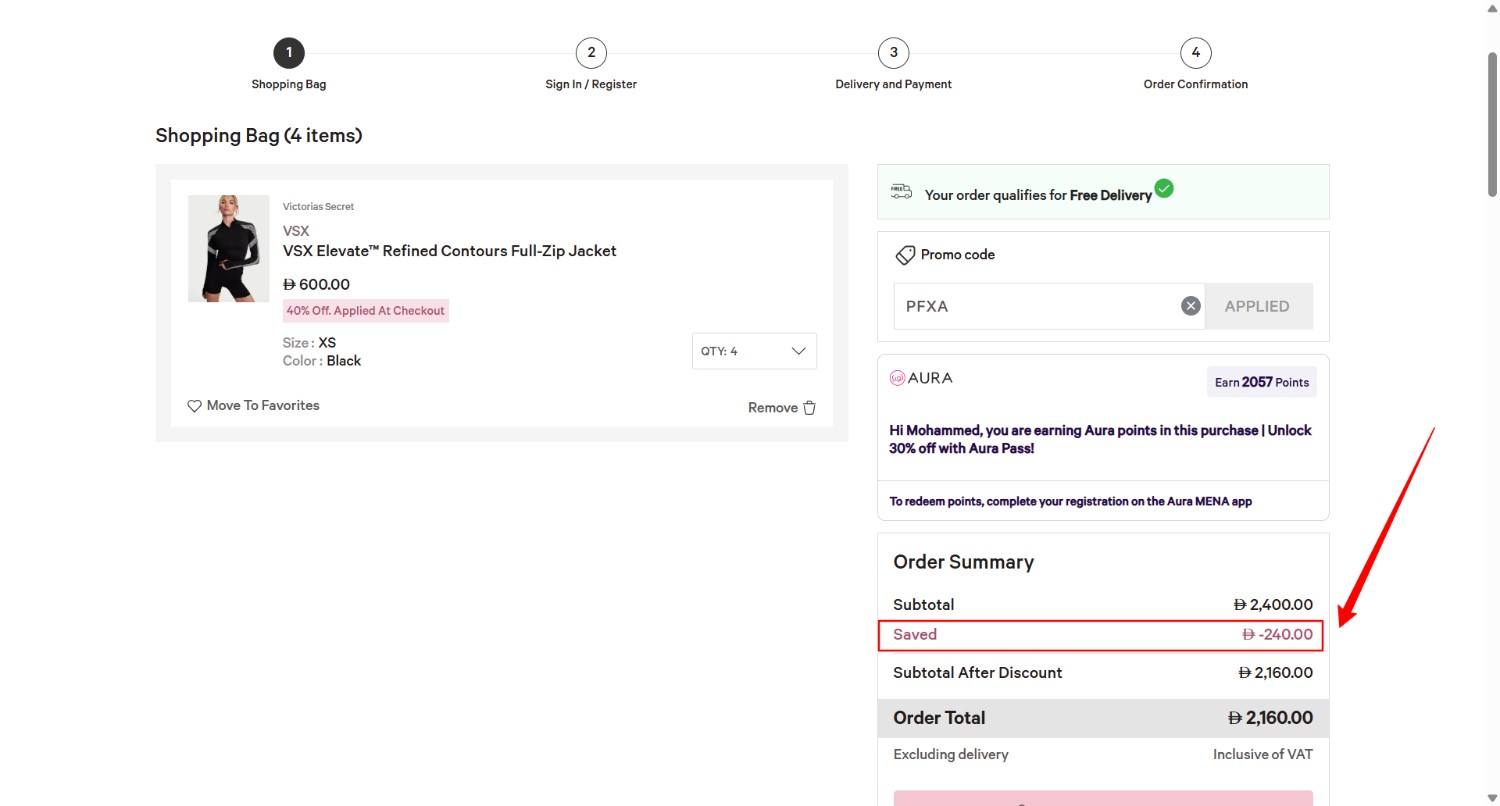Click the Inclusive of VAT note
This screenshot has width=1500, height=806.
pyautogui.click(x=1263, y=755)
